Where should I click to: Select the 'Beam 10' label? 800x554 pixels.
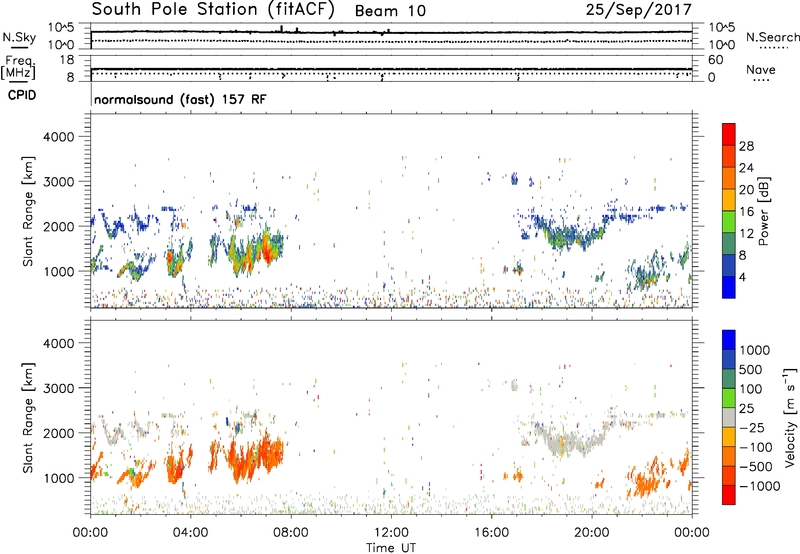[390, 11]
